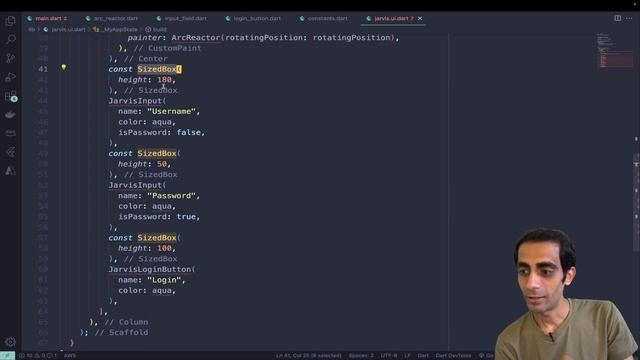This screenshot has height=360, width=640.
Task: Click the lightbulb code action on line 41
Action: (64, 67)
